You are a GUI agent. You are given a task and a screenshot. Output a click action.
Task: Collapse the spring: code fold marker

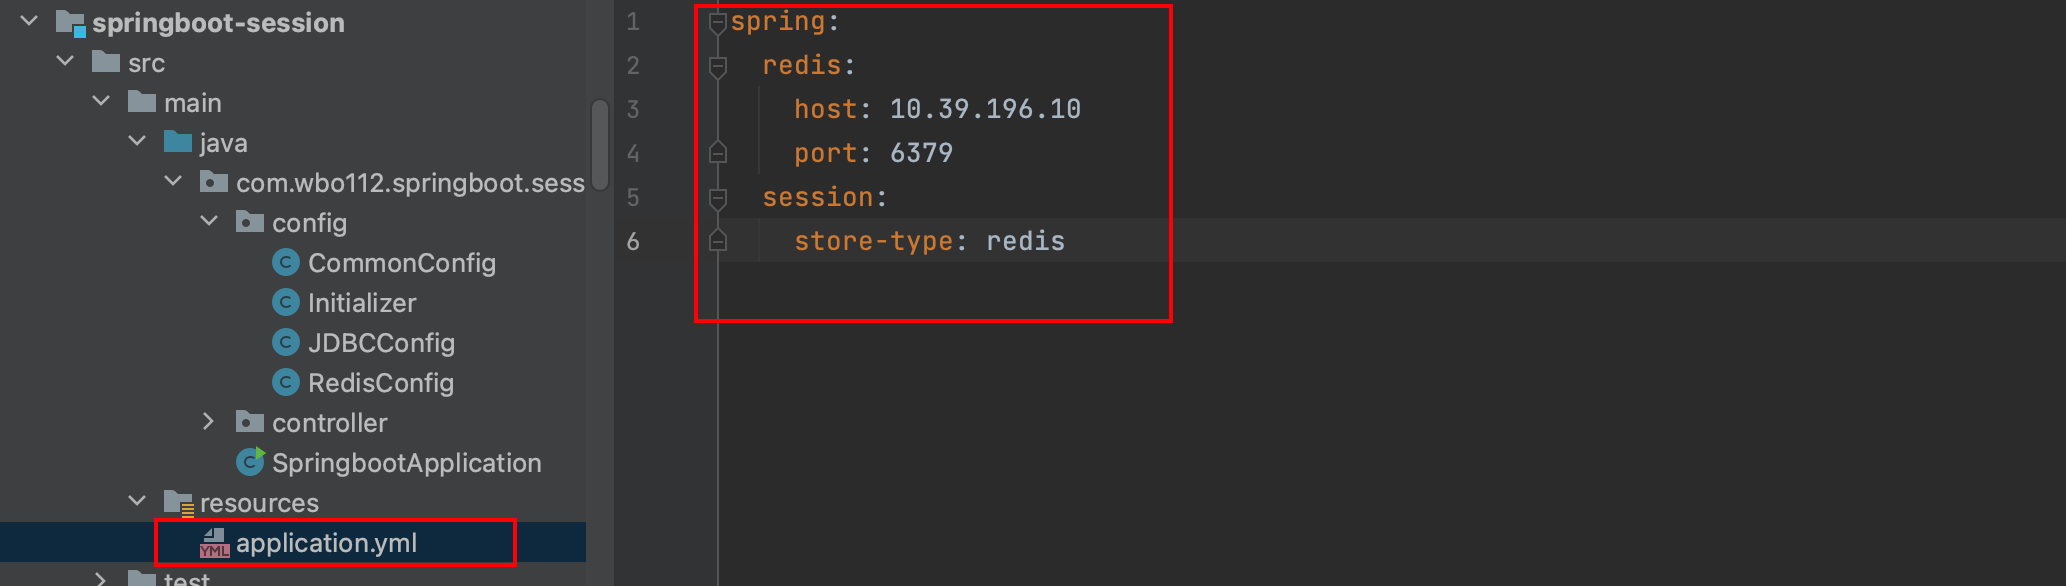click(x=717, y=23)
